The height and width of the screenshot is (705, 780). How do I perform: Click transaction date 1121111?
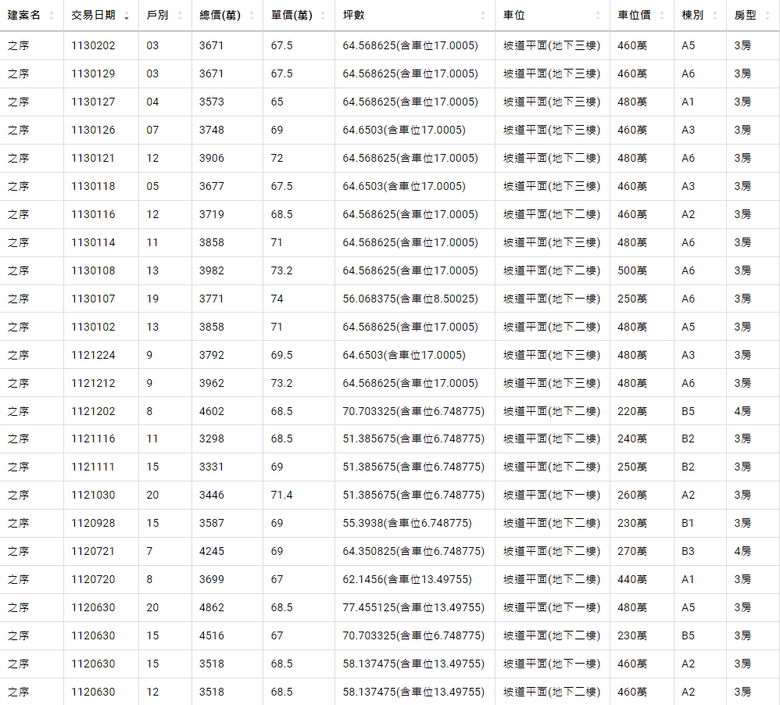[93, 467]
